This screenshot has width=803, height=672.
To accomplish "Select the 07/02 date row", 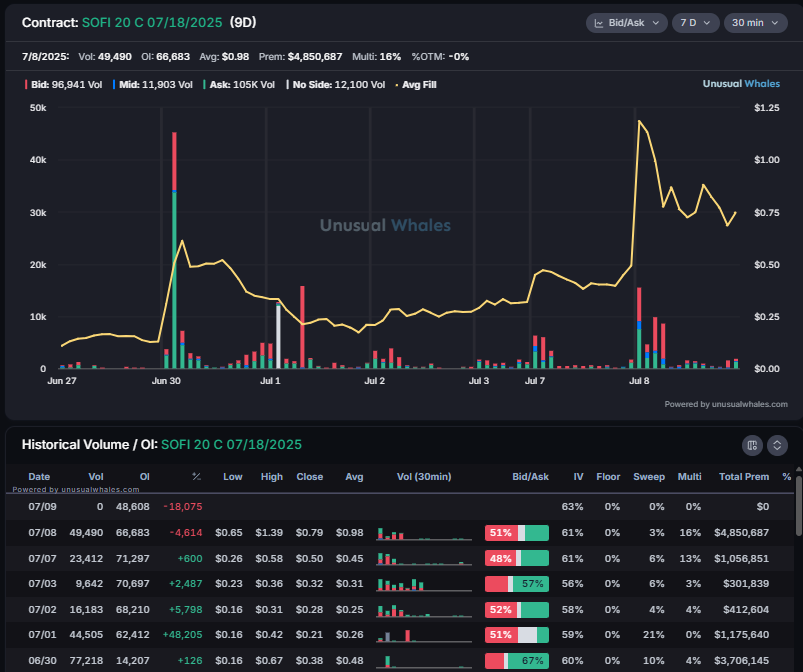I will point(399,610).
